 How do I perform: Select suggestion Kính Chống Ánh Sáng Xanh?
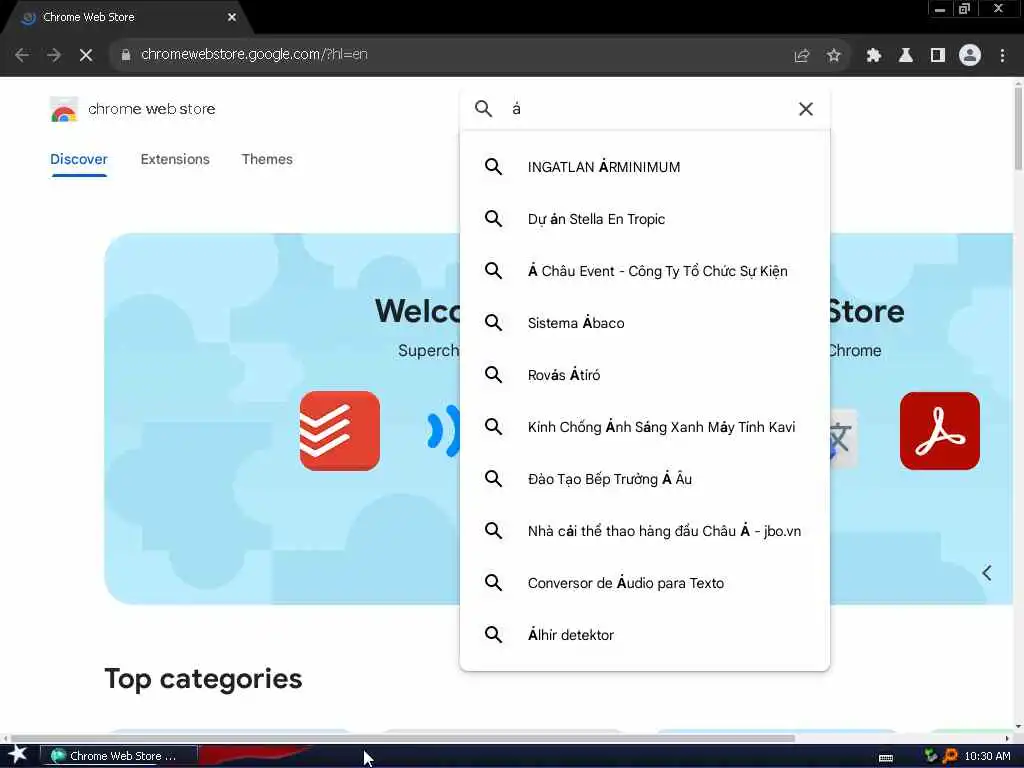click(645, 426)
